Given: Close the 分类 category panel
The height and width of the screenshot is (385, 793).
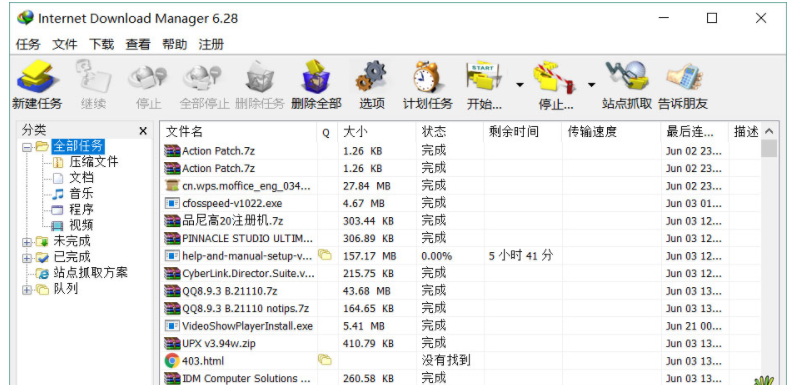Looking at the screenshot, I should (x=143, y=132).
